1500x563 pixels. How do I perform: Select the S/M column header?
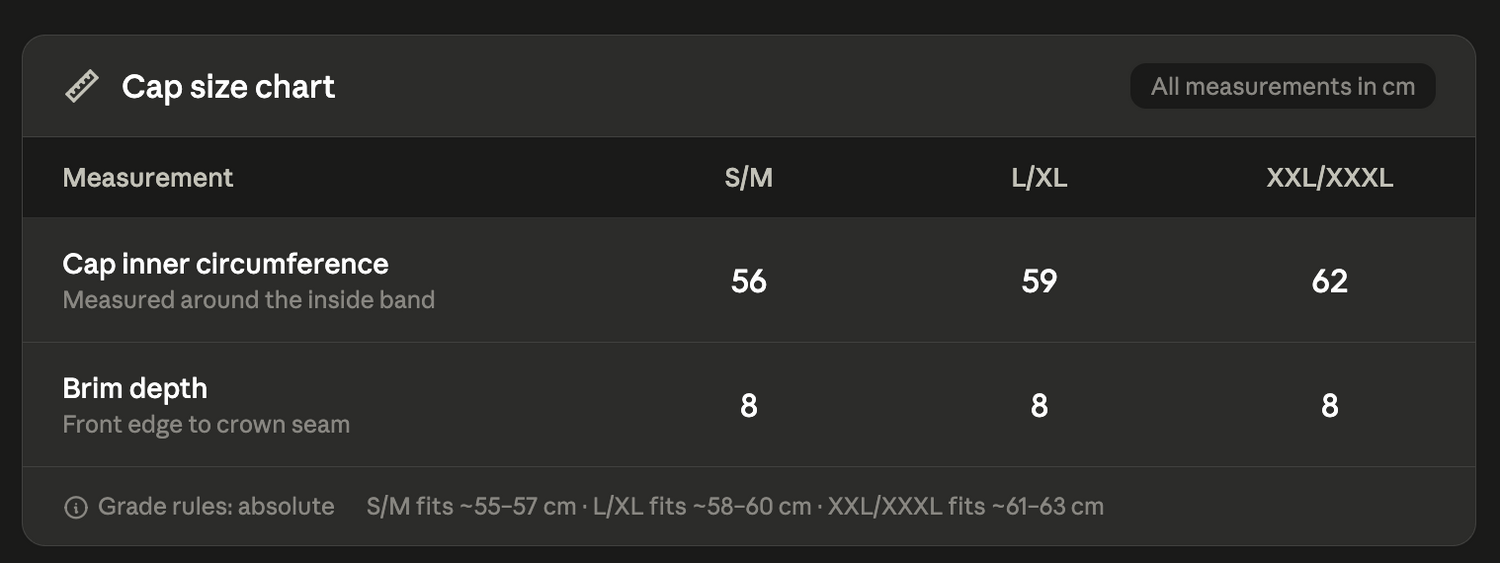tap(749, 178)
